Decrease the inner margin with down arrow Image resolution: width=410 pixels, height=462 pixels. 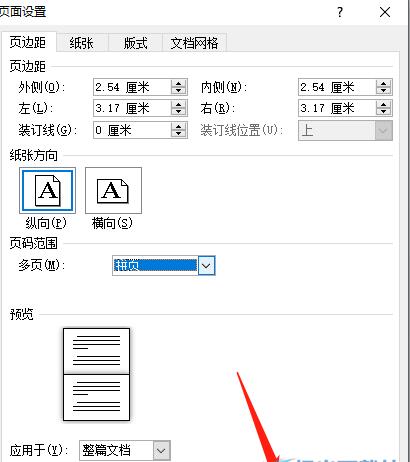[x=383, y=91]
